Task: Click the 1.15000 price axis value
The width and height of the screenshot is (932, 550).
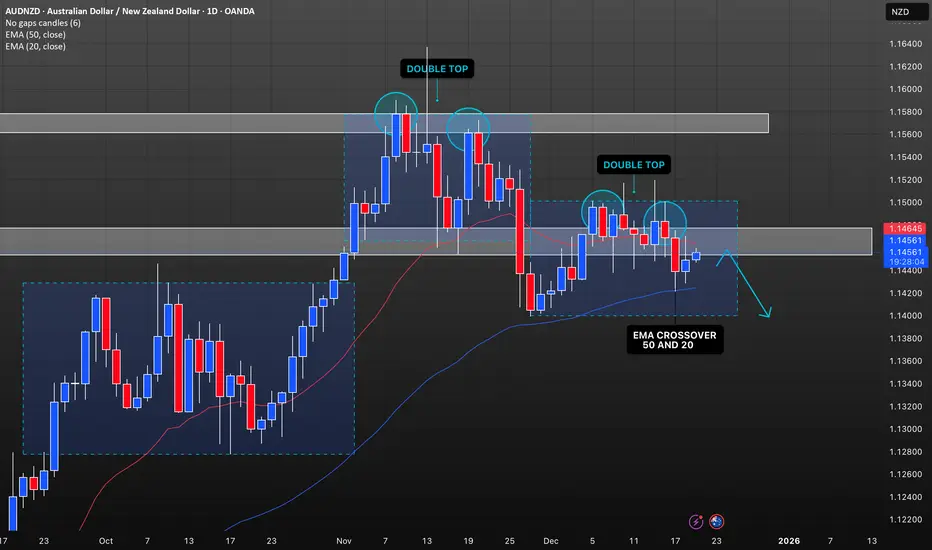Action: (905, 203)
